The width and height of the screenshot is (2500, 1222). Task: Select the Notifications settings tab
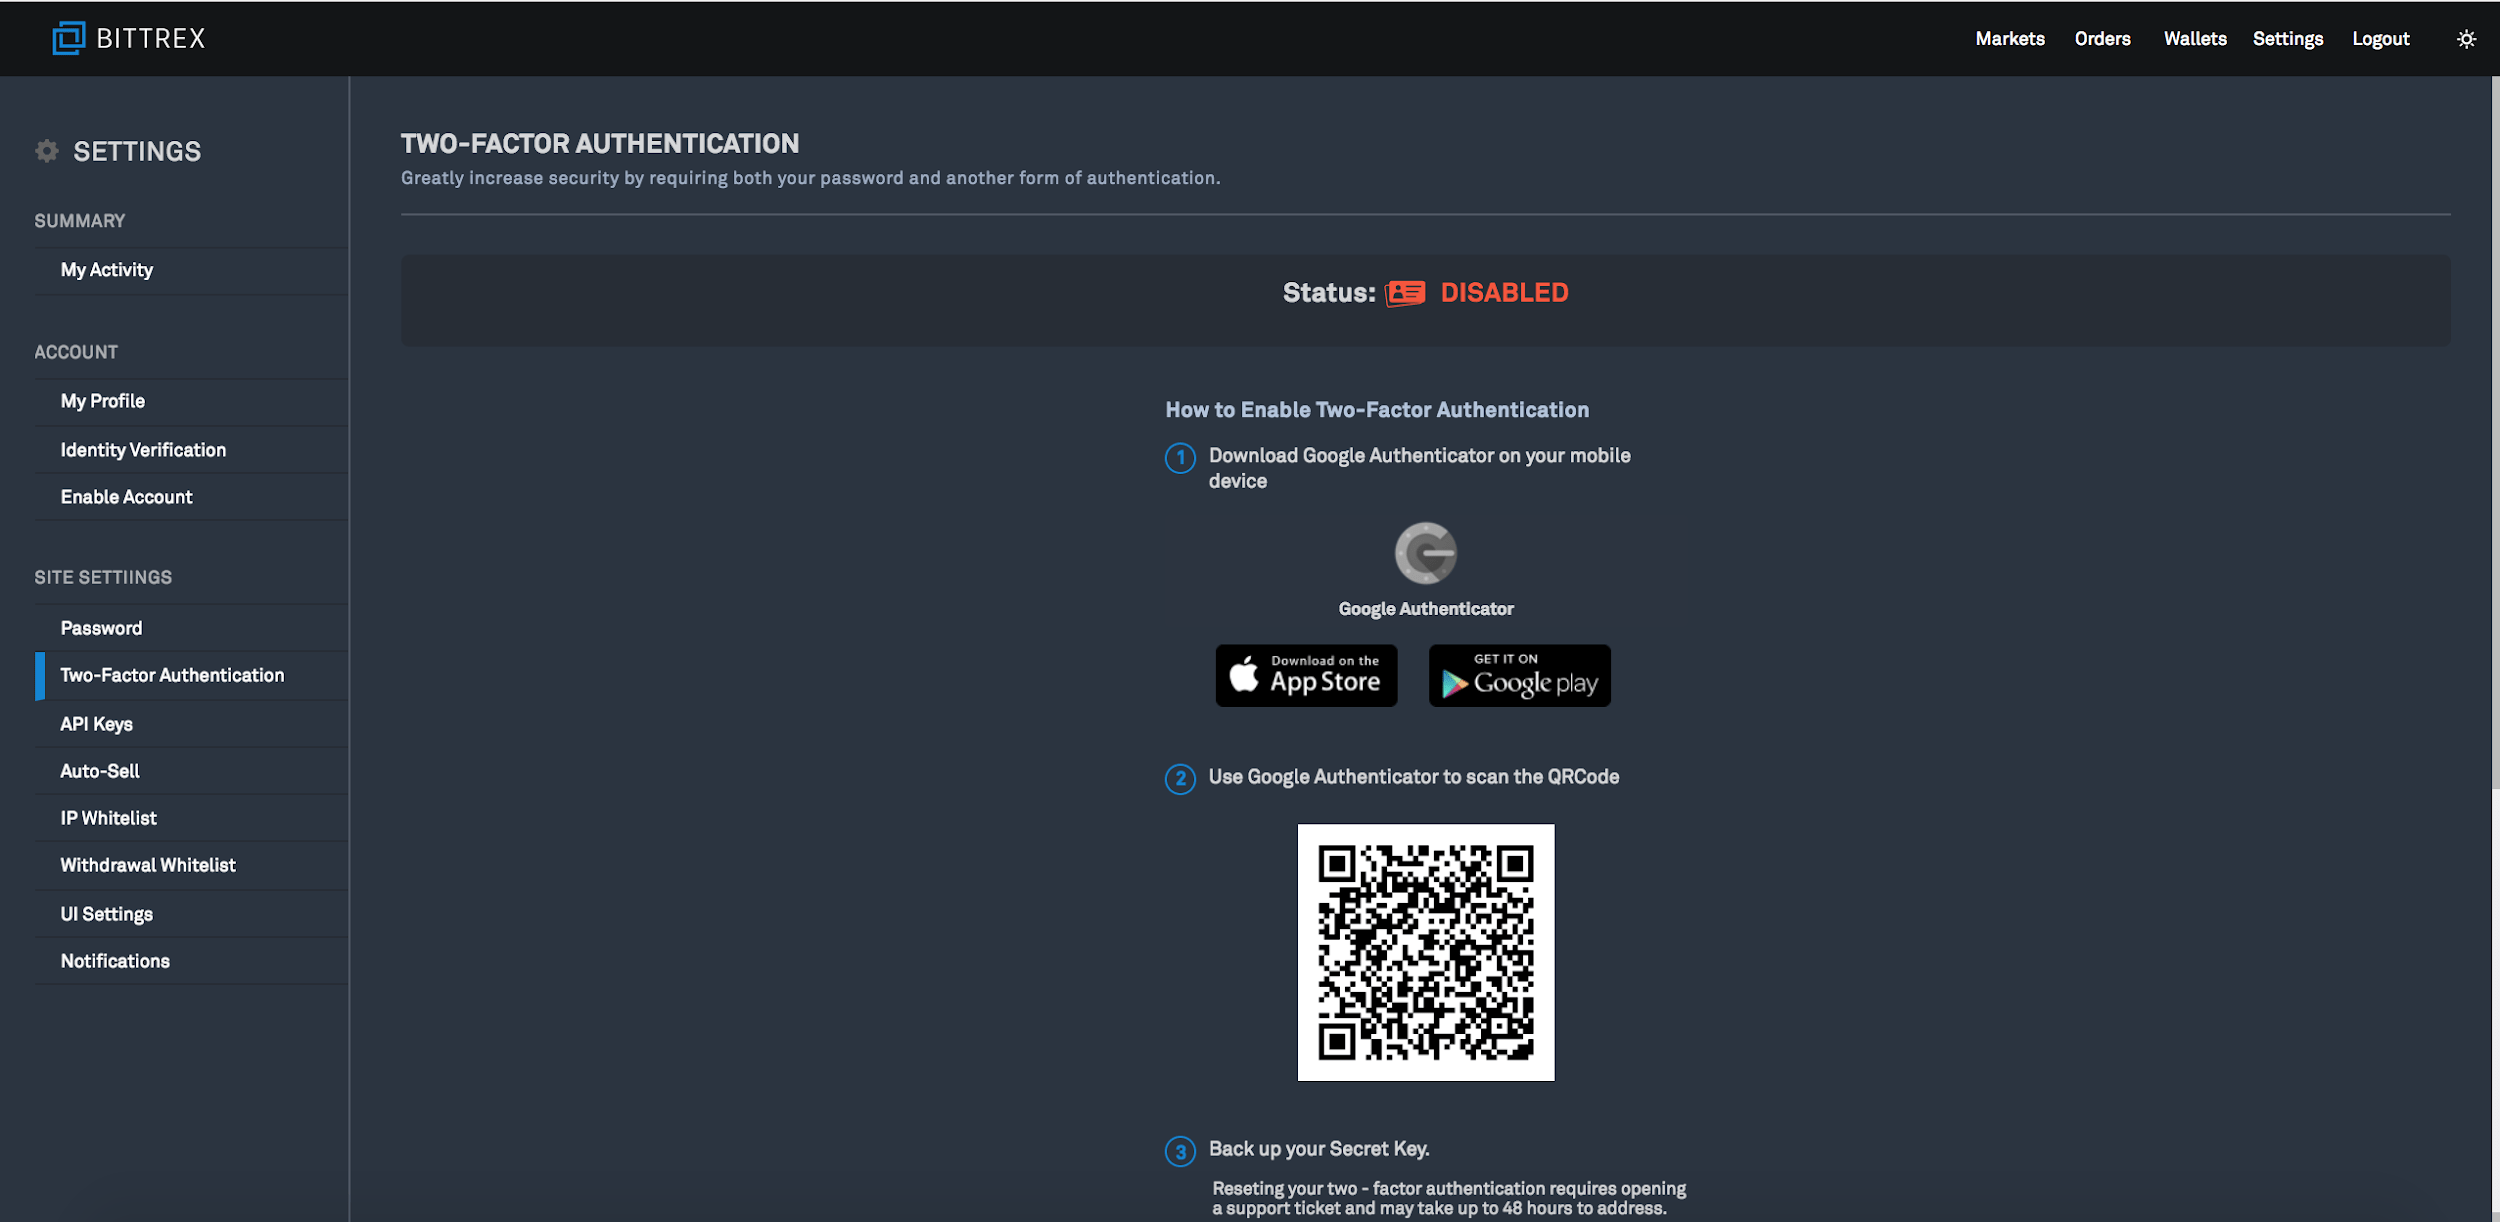tap(115, 960)
